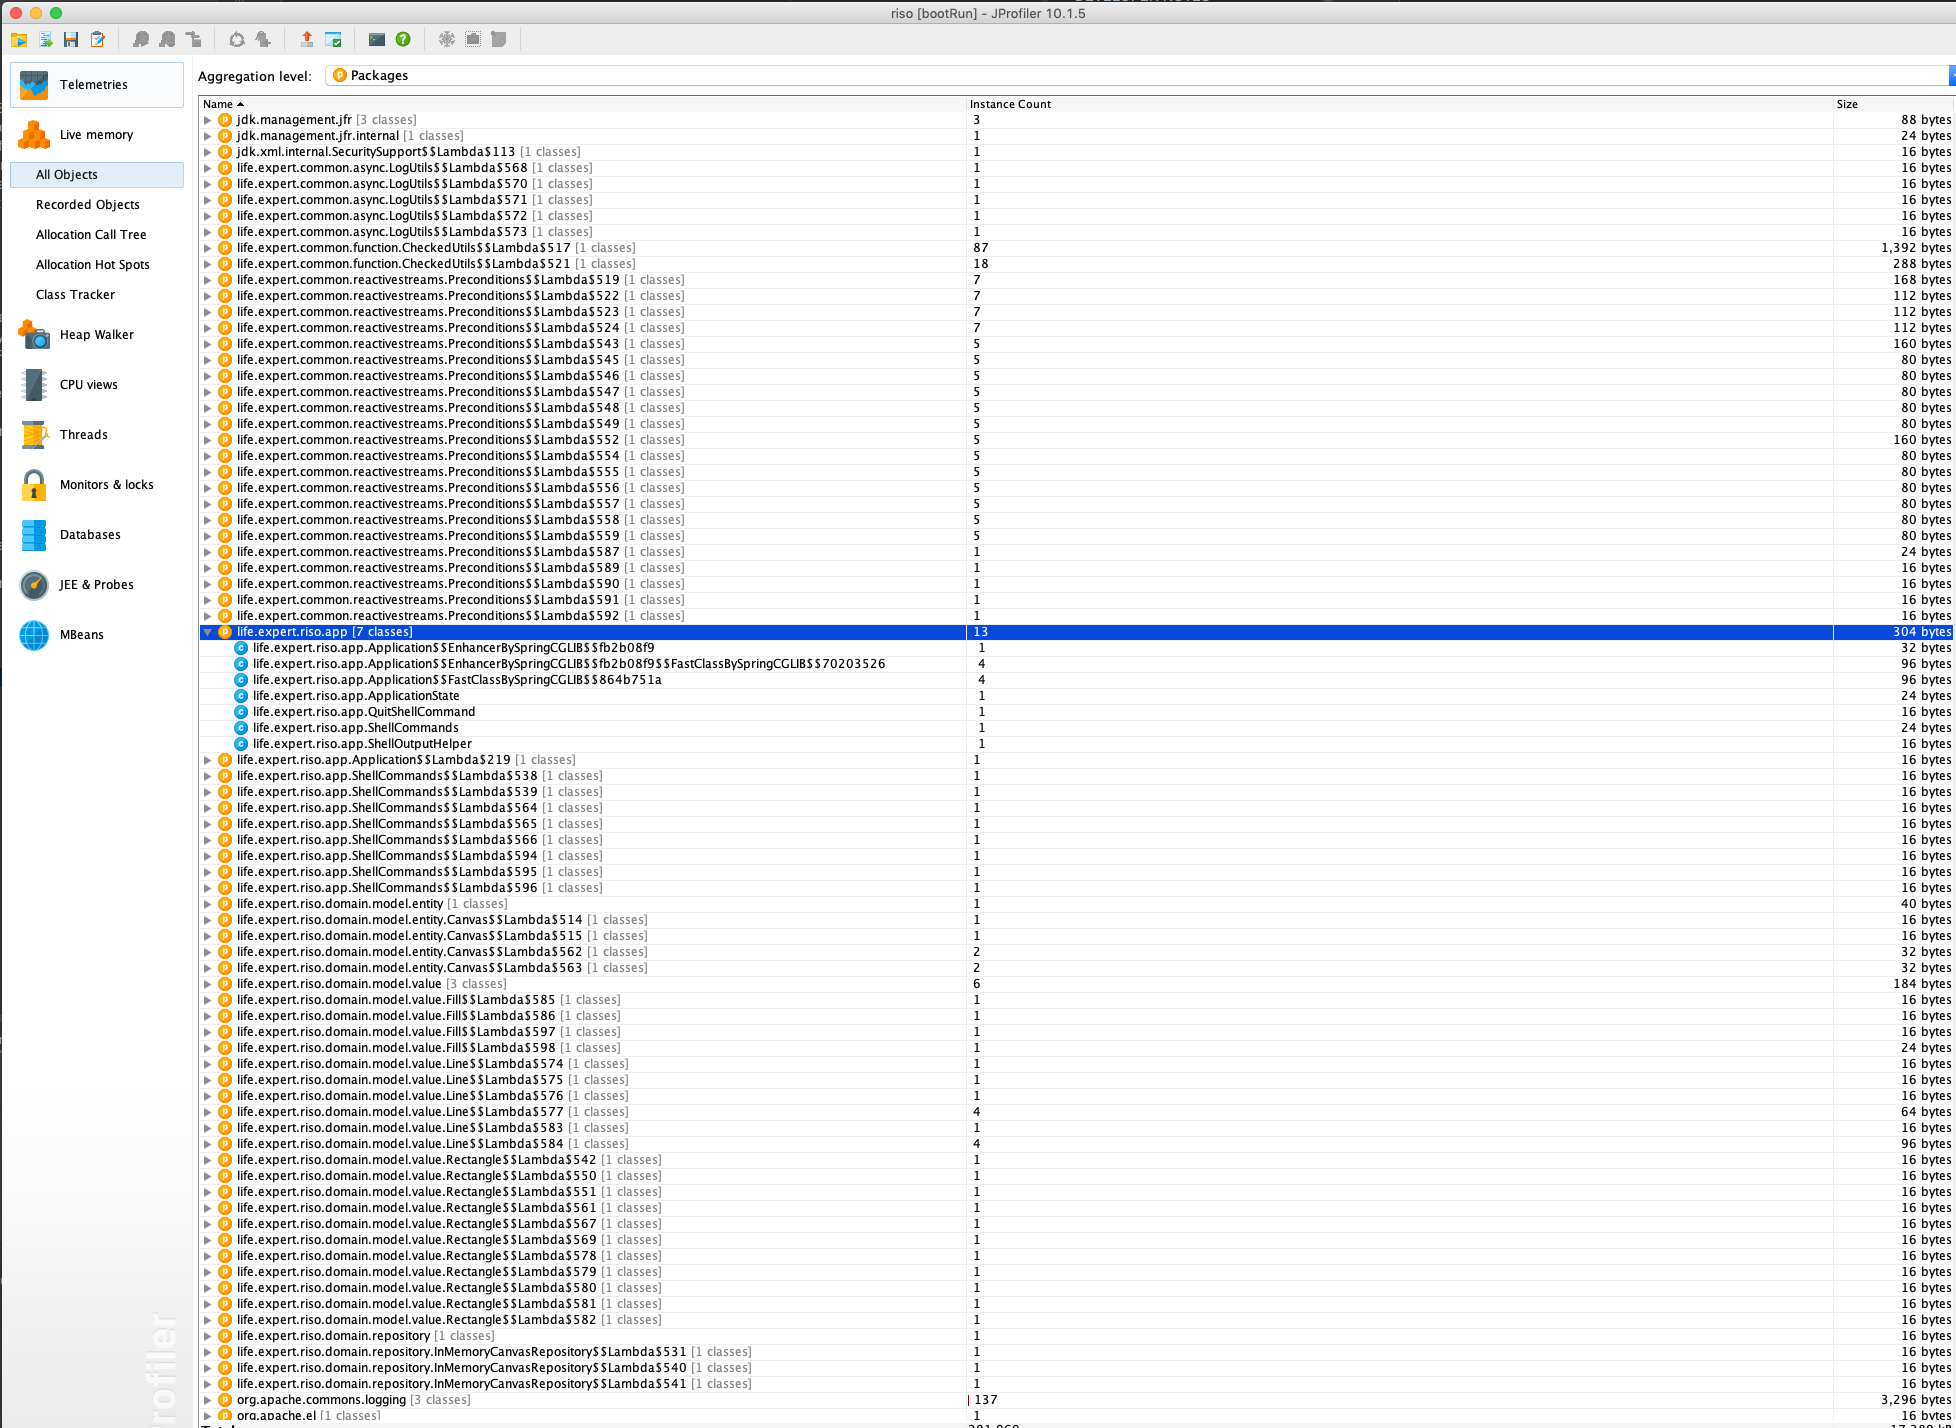Expand CheckedUtils$$Lambda$517 row
This screenshot has width=1956, height=1428.
[x=208, y=248]
